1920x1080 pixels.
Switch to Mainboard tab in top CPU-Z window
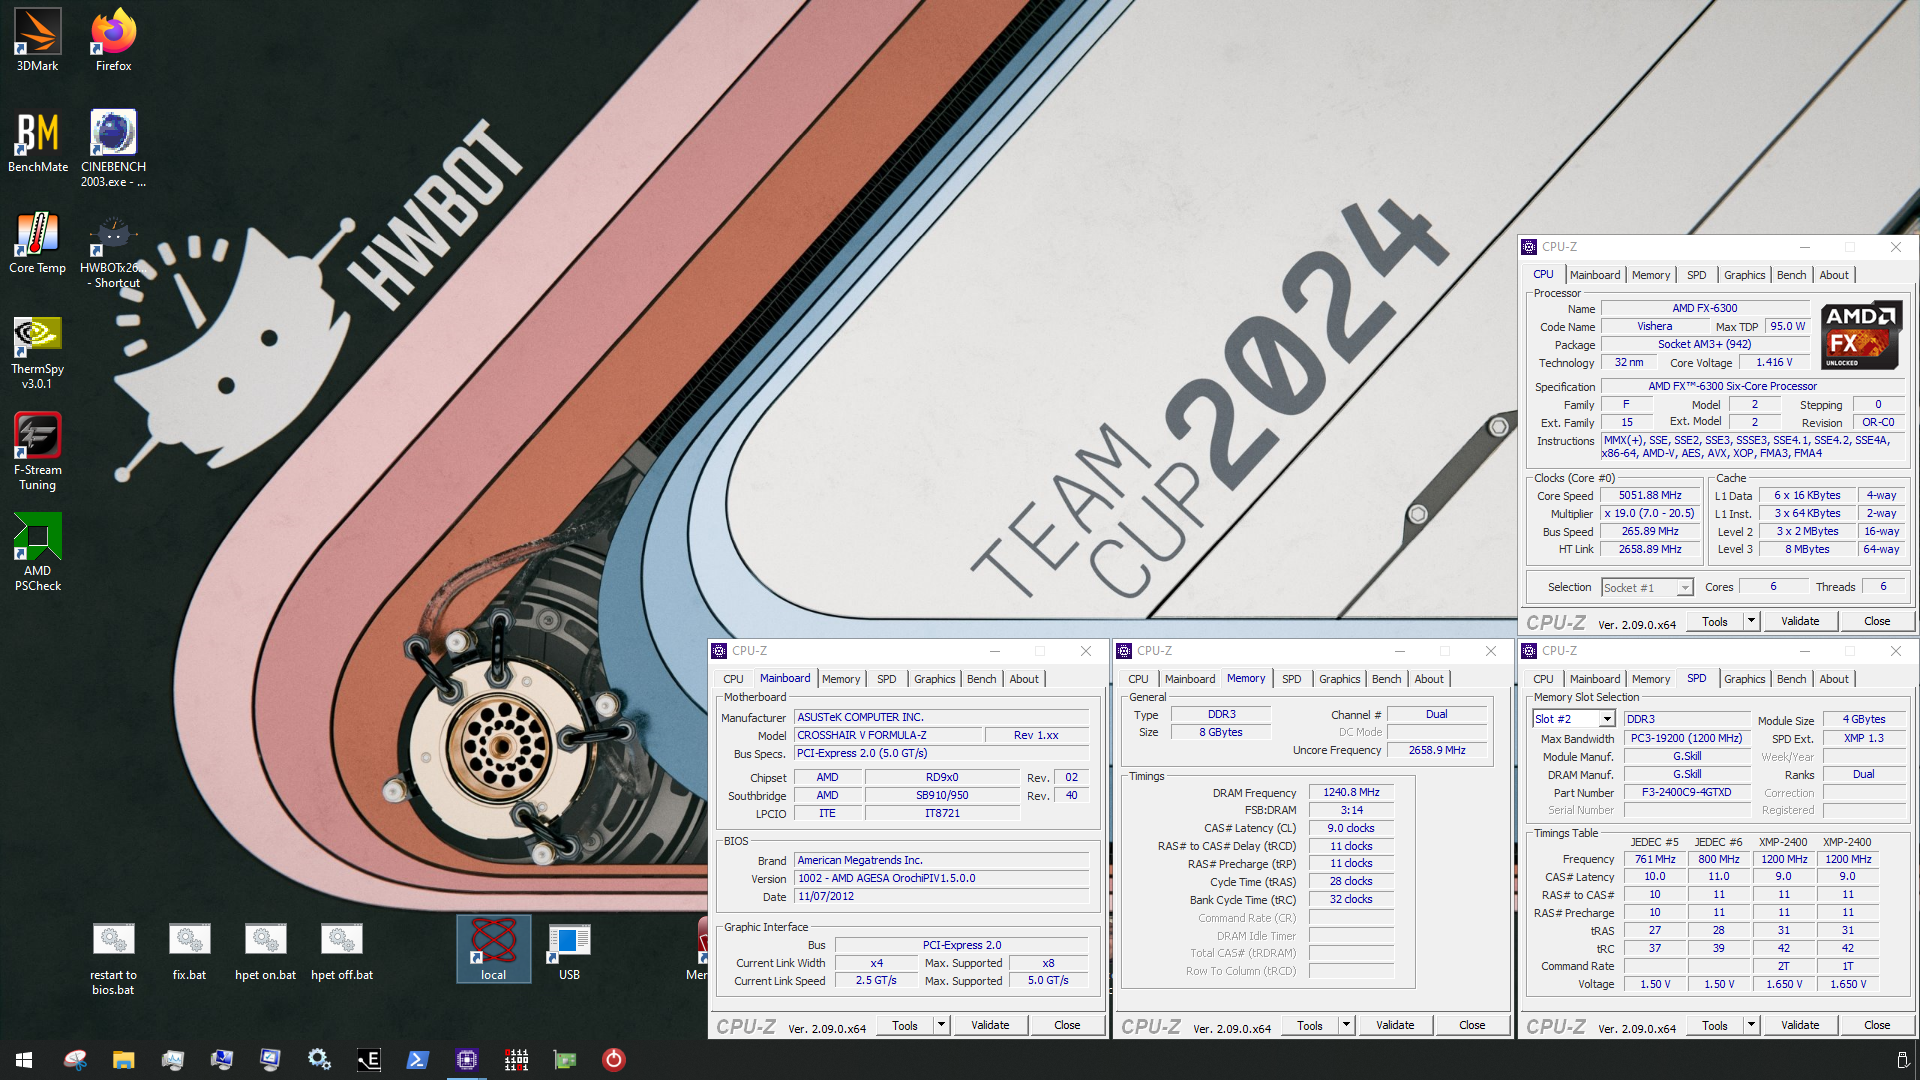[x=1594, y=275]
